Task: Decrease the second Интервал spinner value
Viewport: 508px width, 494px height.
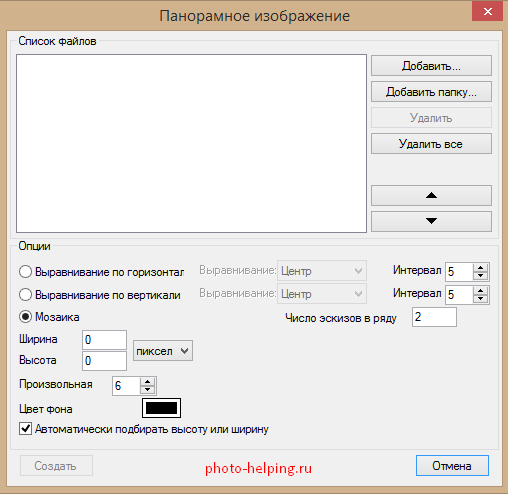Action: (x=480, y=299)
